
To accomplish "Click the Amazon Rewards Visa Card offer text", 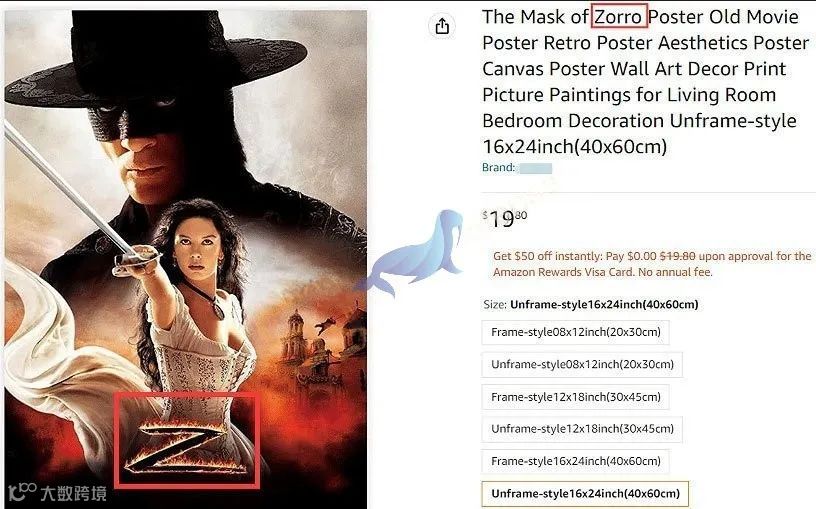I will pyautogui.click(x=652, y=264).
